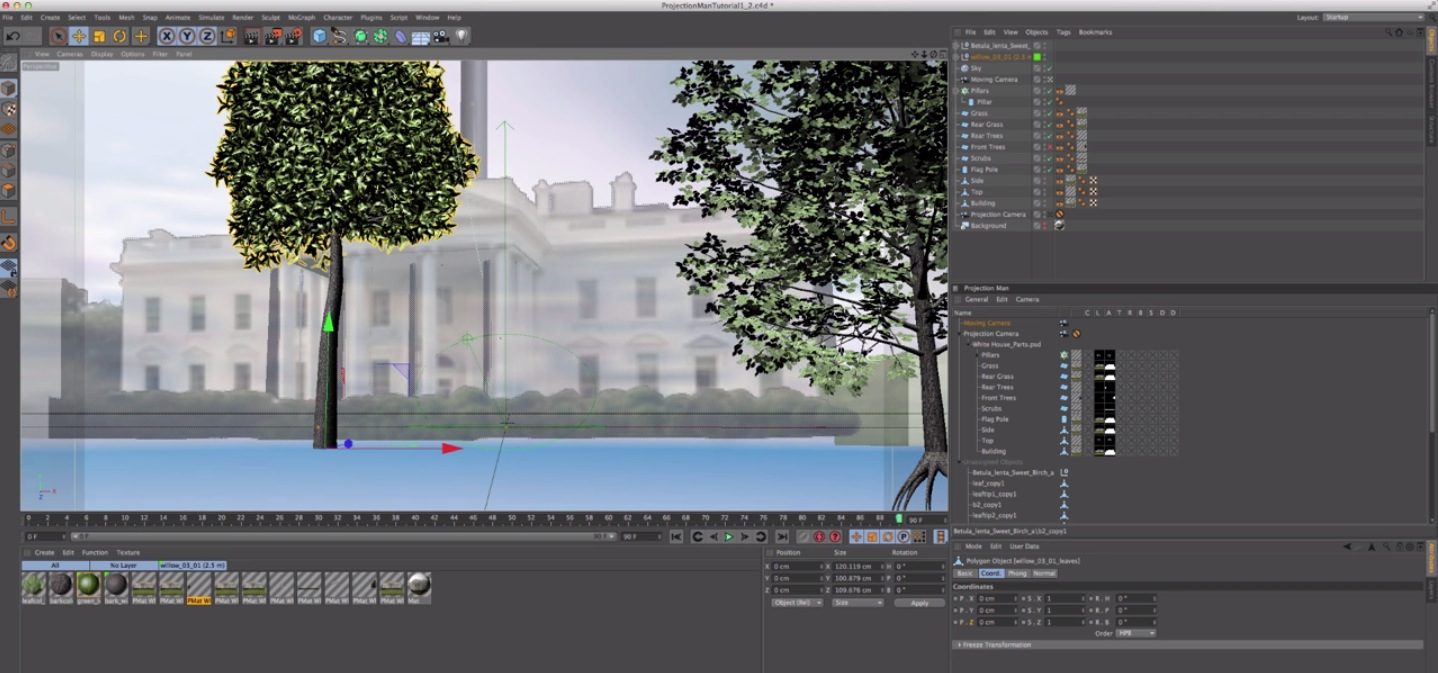Image resolution: width=1438 pixels, height=673 pixels.
Task: Click the green layer color swatch on willow_03_01
Action: [1036, 57]
